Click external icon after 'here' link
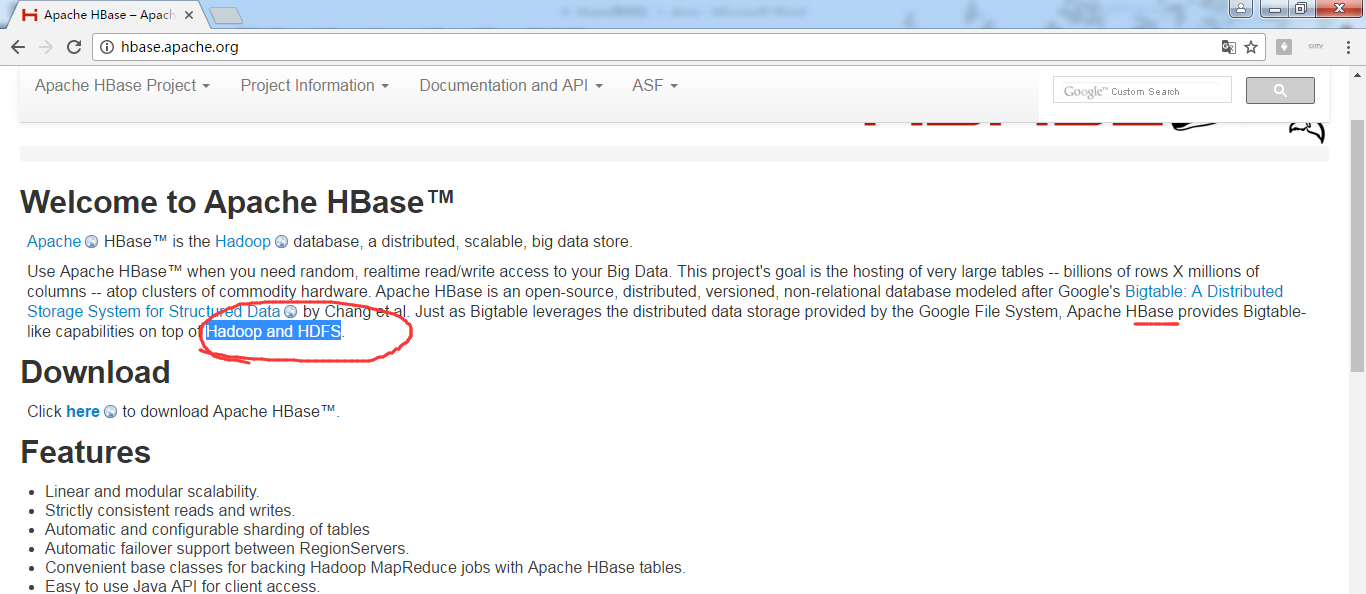 click(x=110, y=412)
